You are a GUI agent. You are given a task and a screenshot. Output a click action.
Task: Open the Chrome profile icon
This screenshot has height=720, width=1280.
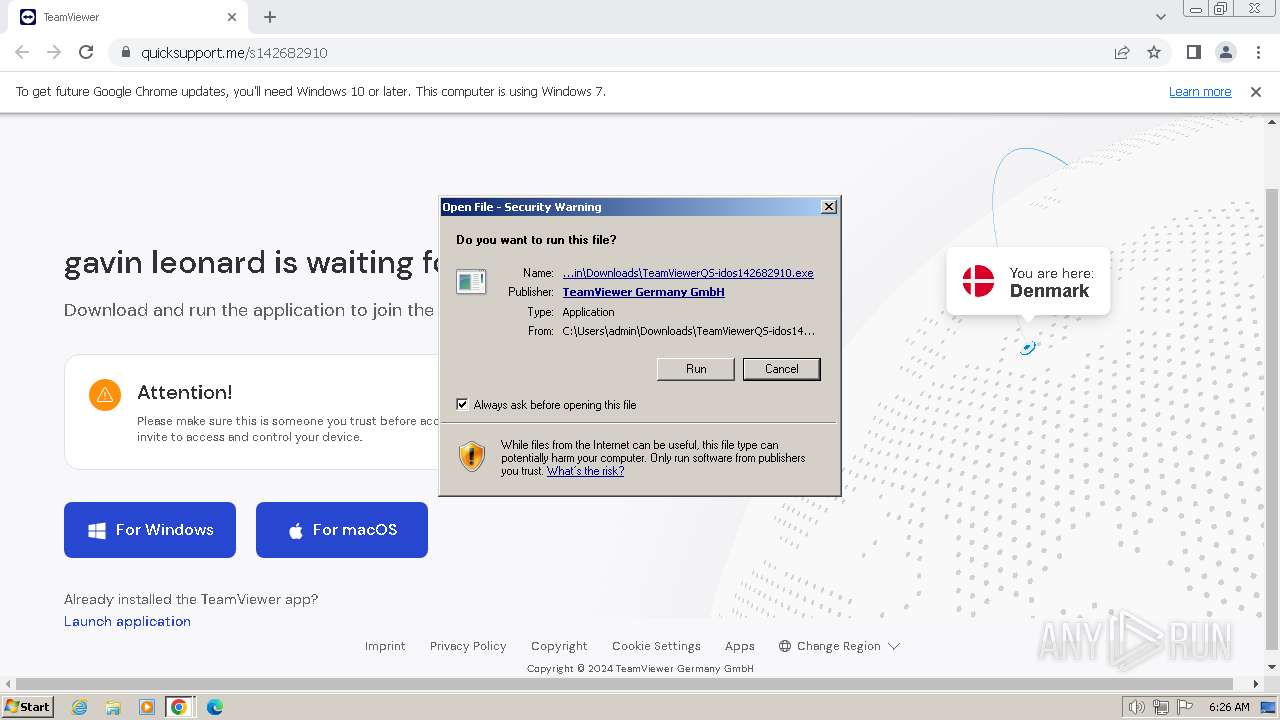pyautogui.click(x=1225, y=52)
